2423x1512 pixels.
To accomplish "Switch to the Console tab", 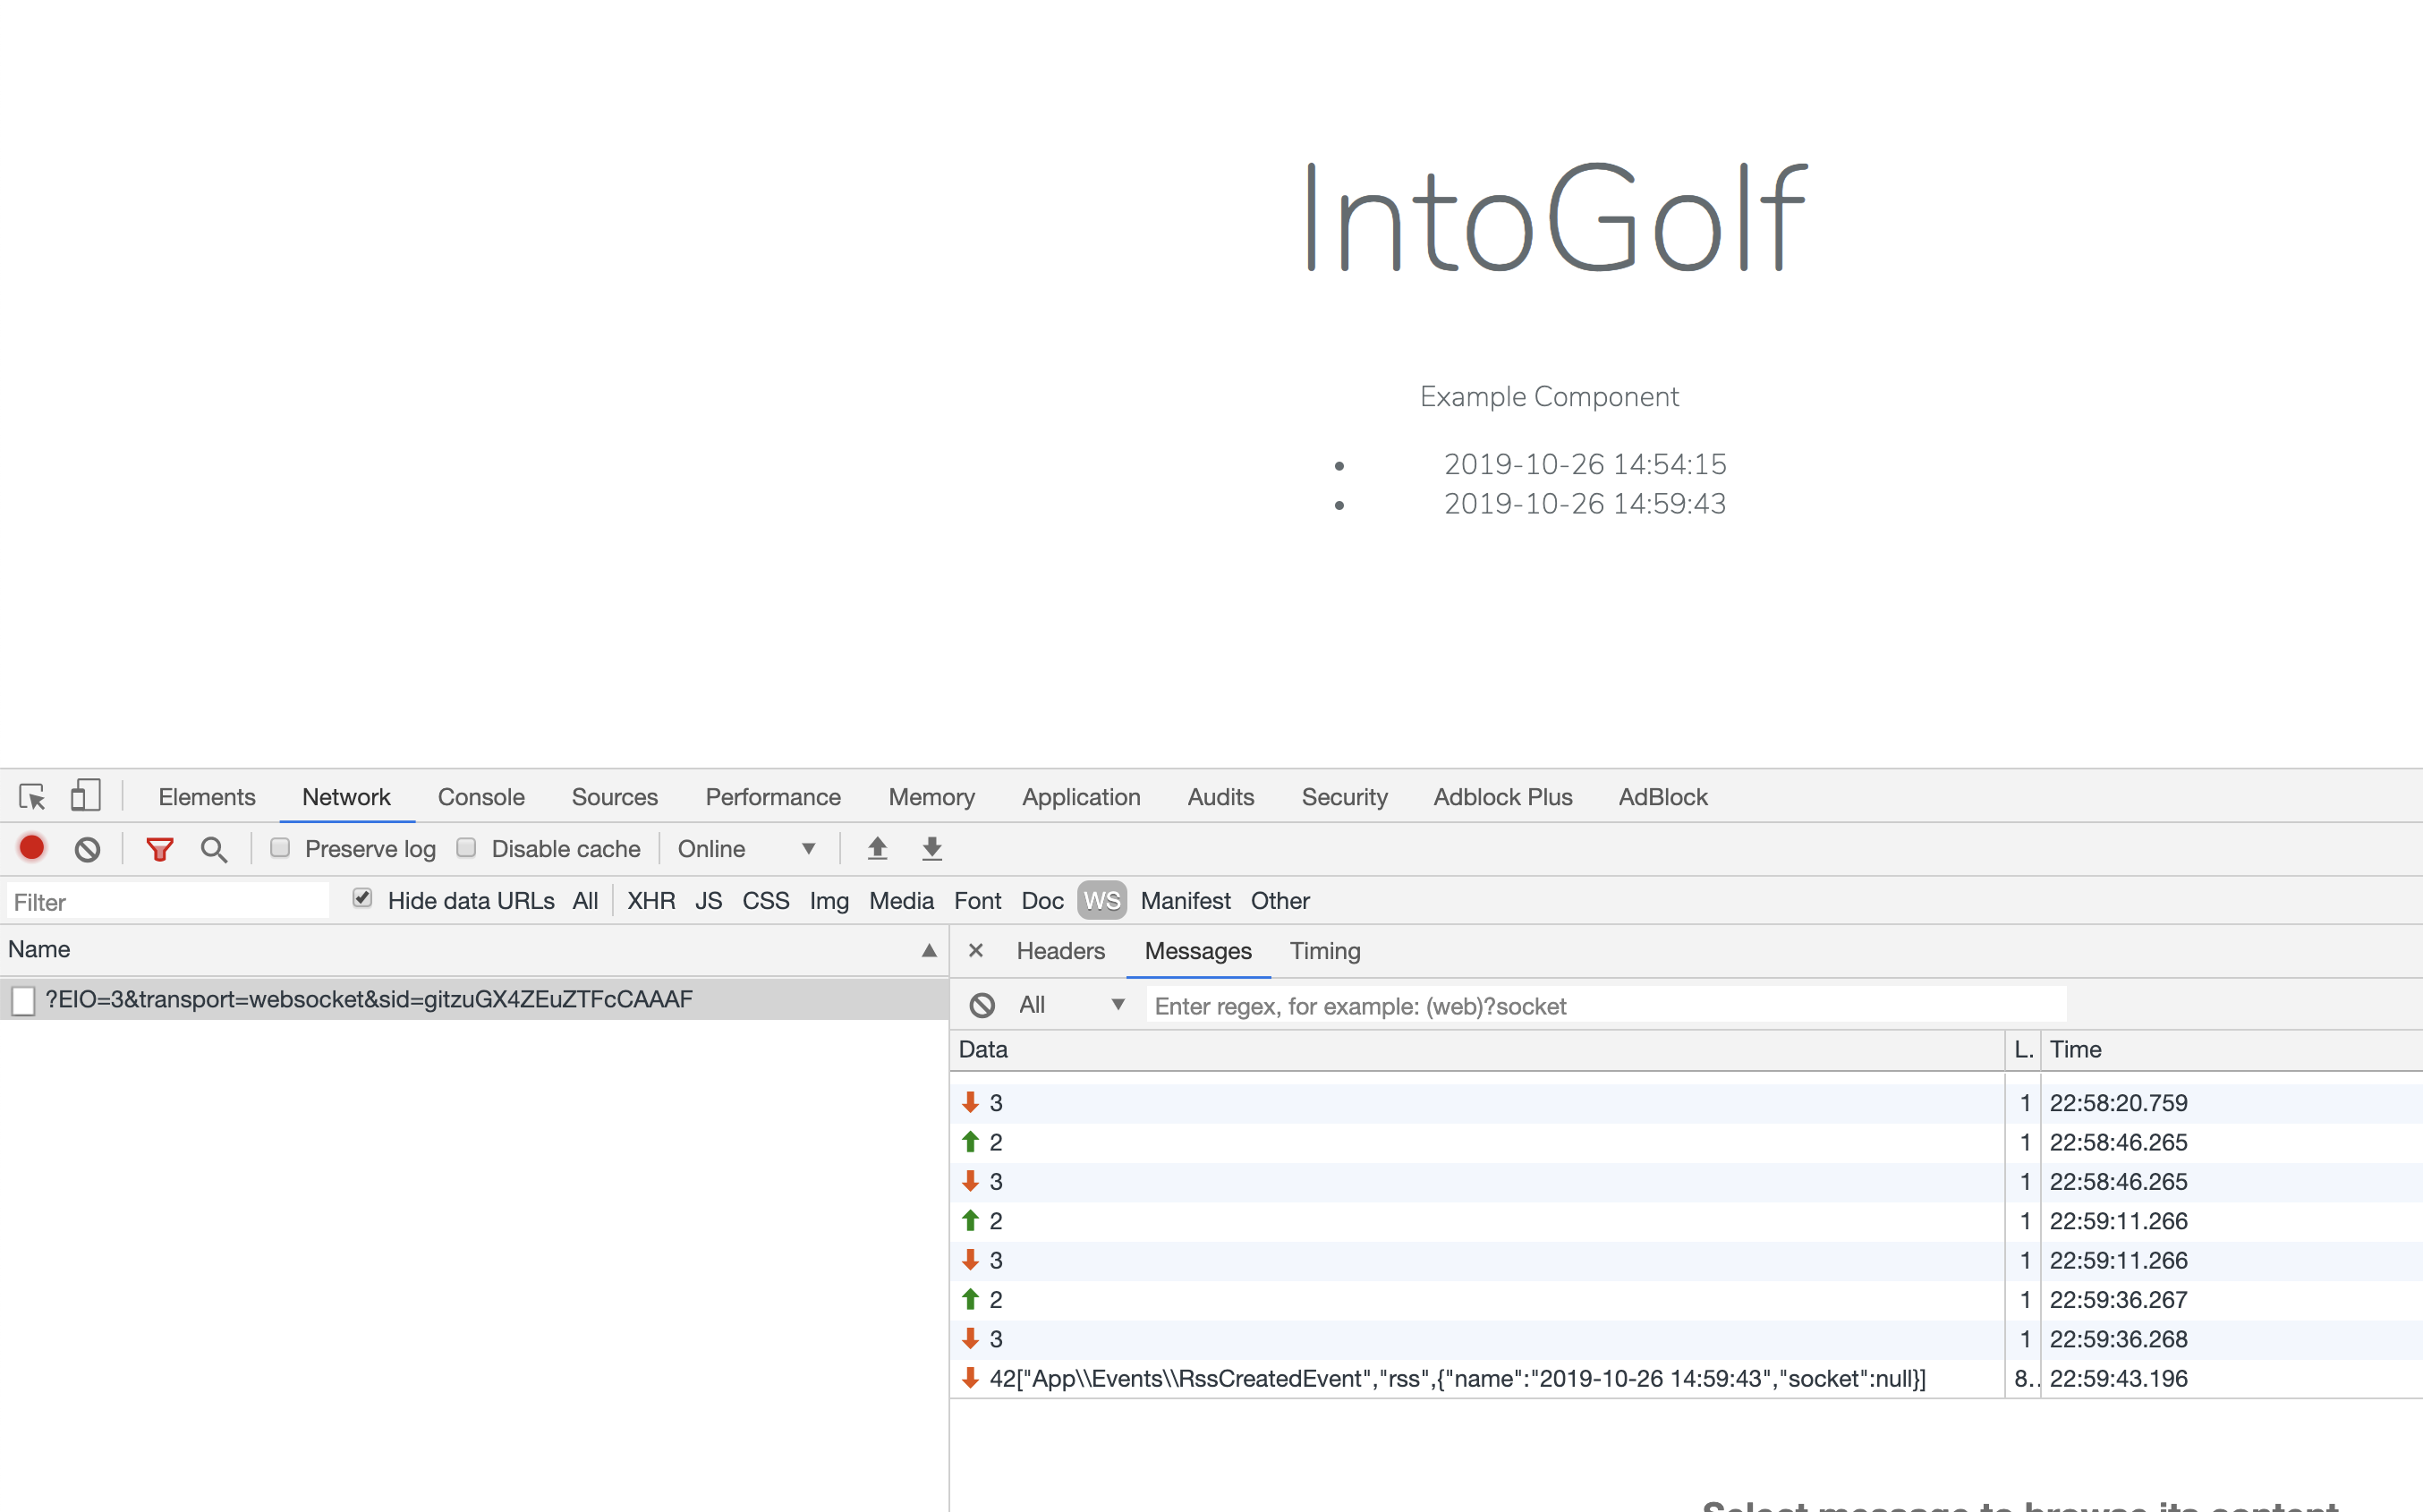I will (x=481, y=797).
